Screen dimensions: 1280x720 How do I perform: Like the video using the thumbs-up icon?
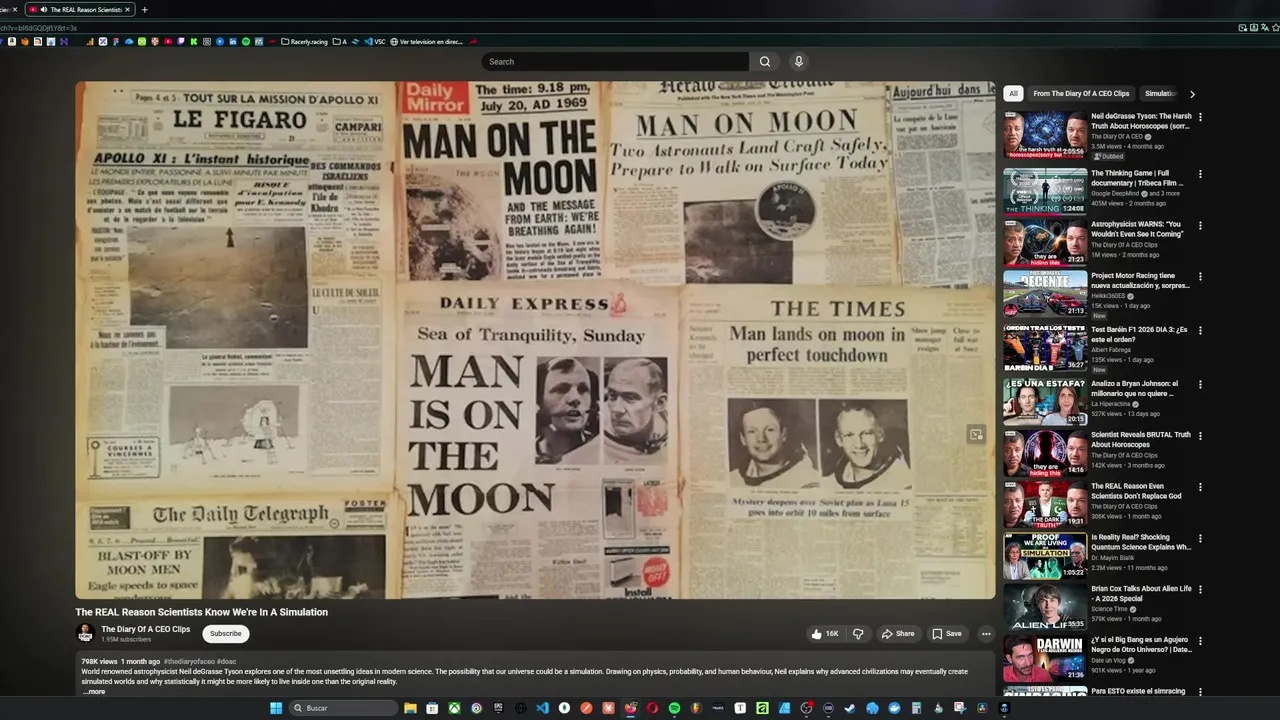coord(825,634)
